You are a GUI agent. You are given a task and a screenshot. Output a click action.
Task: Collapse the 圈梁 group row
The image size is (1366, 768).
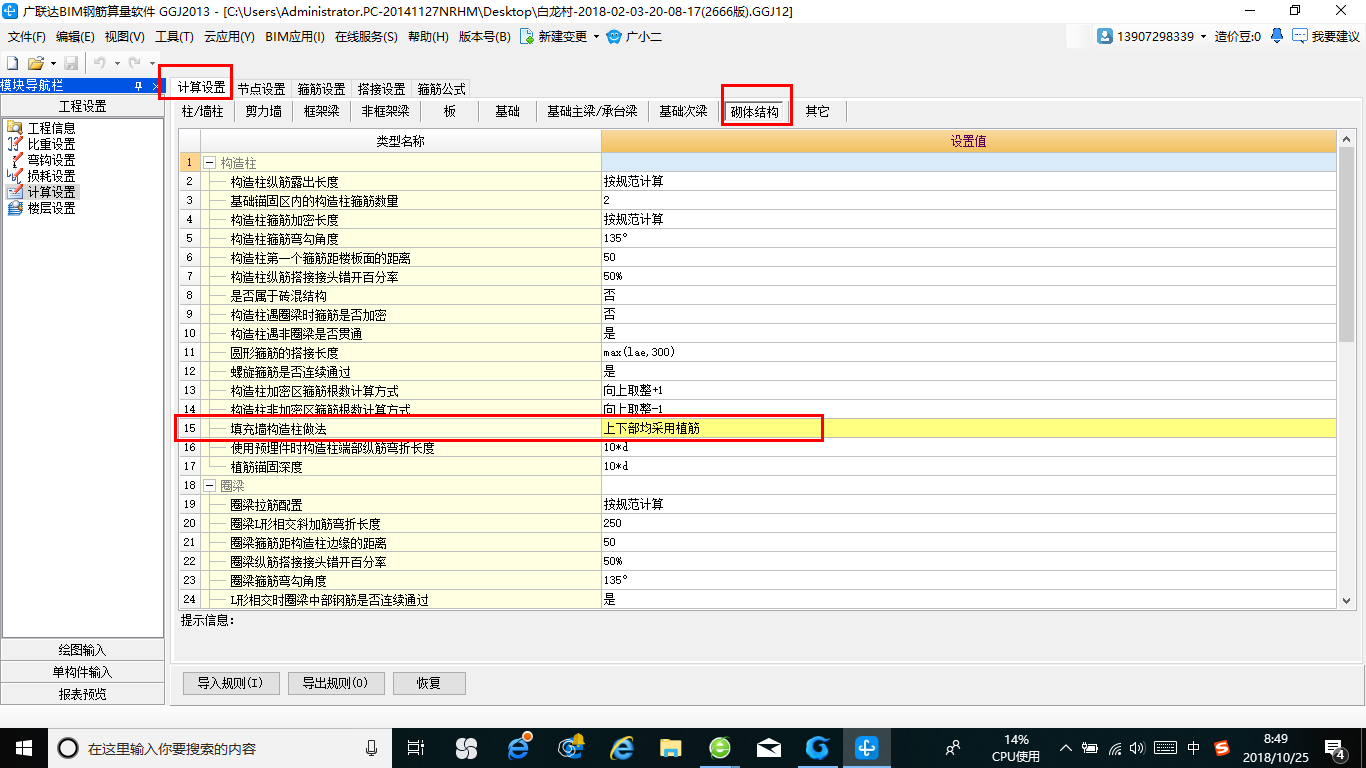coord(209,485)
